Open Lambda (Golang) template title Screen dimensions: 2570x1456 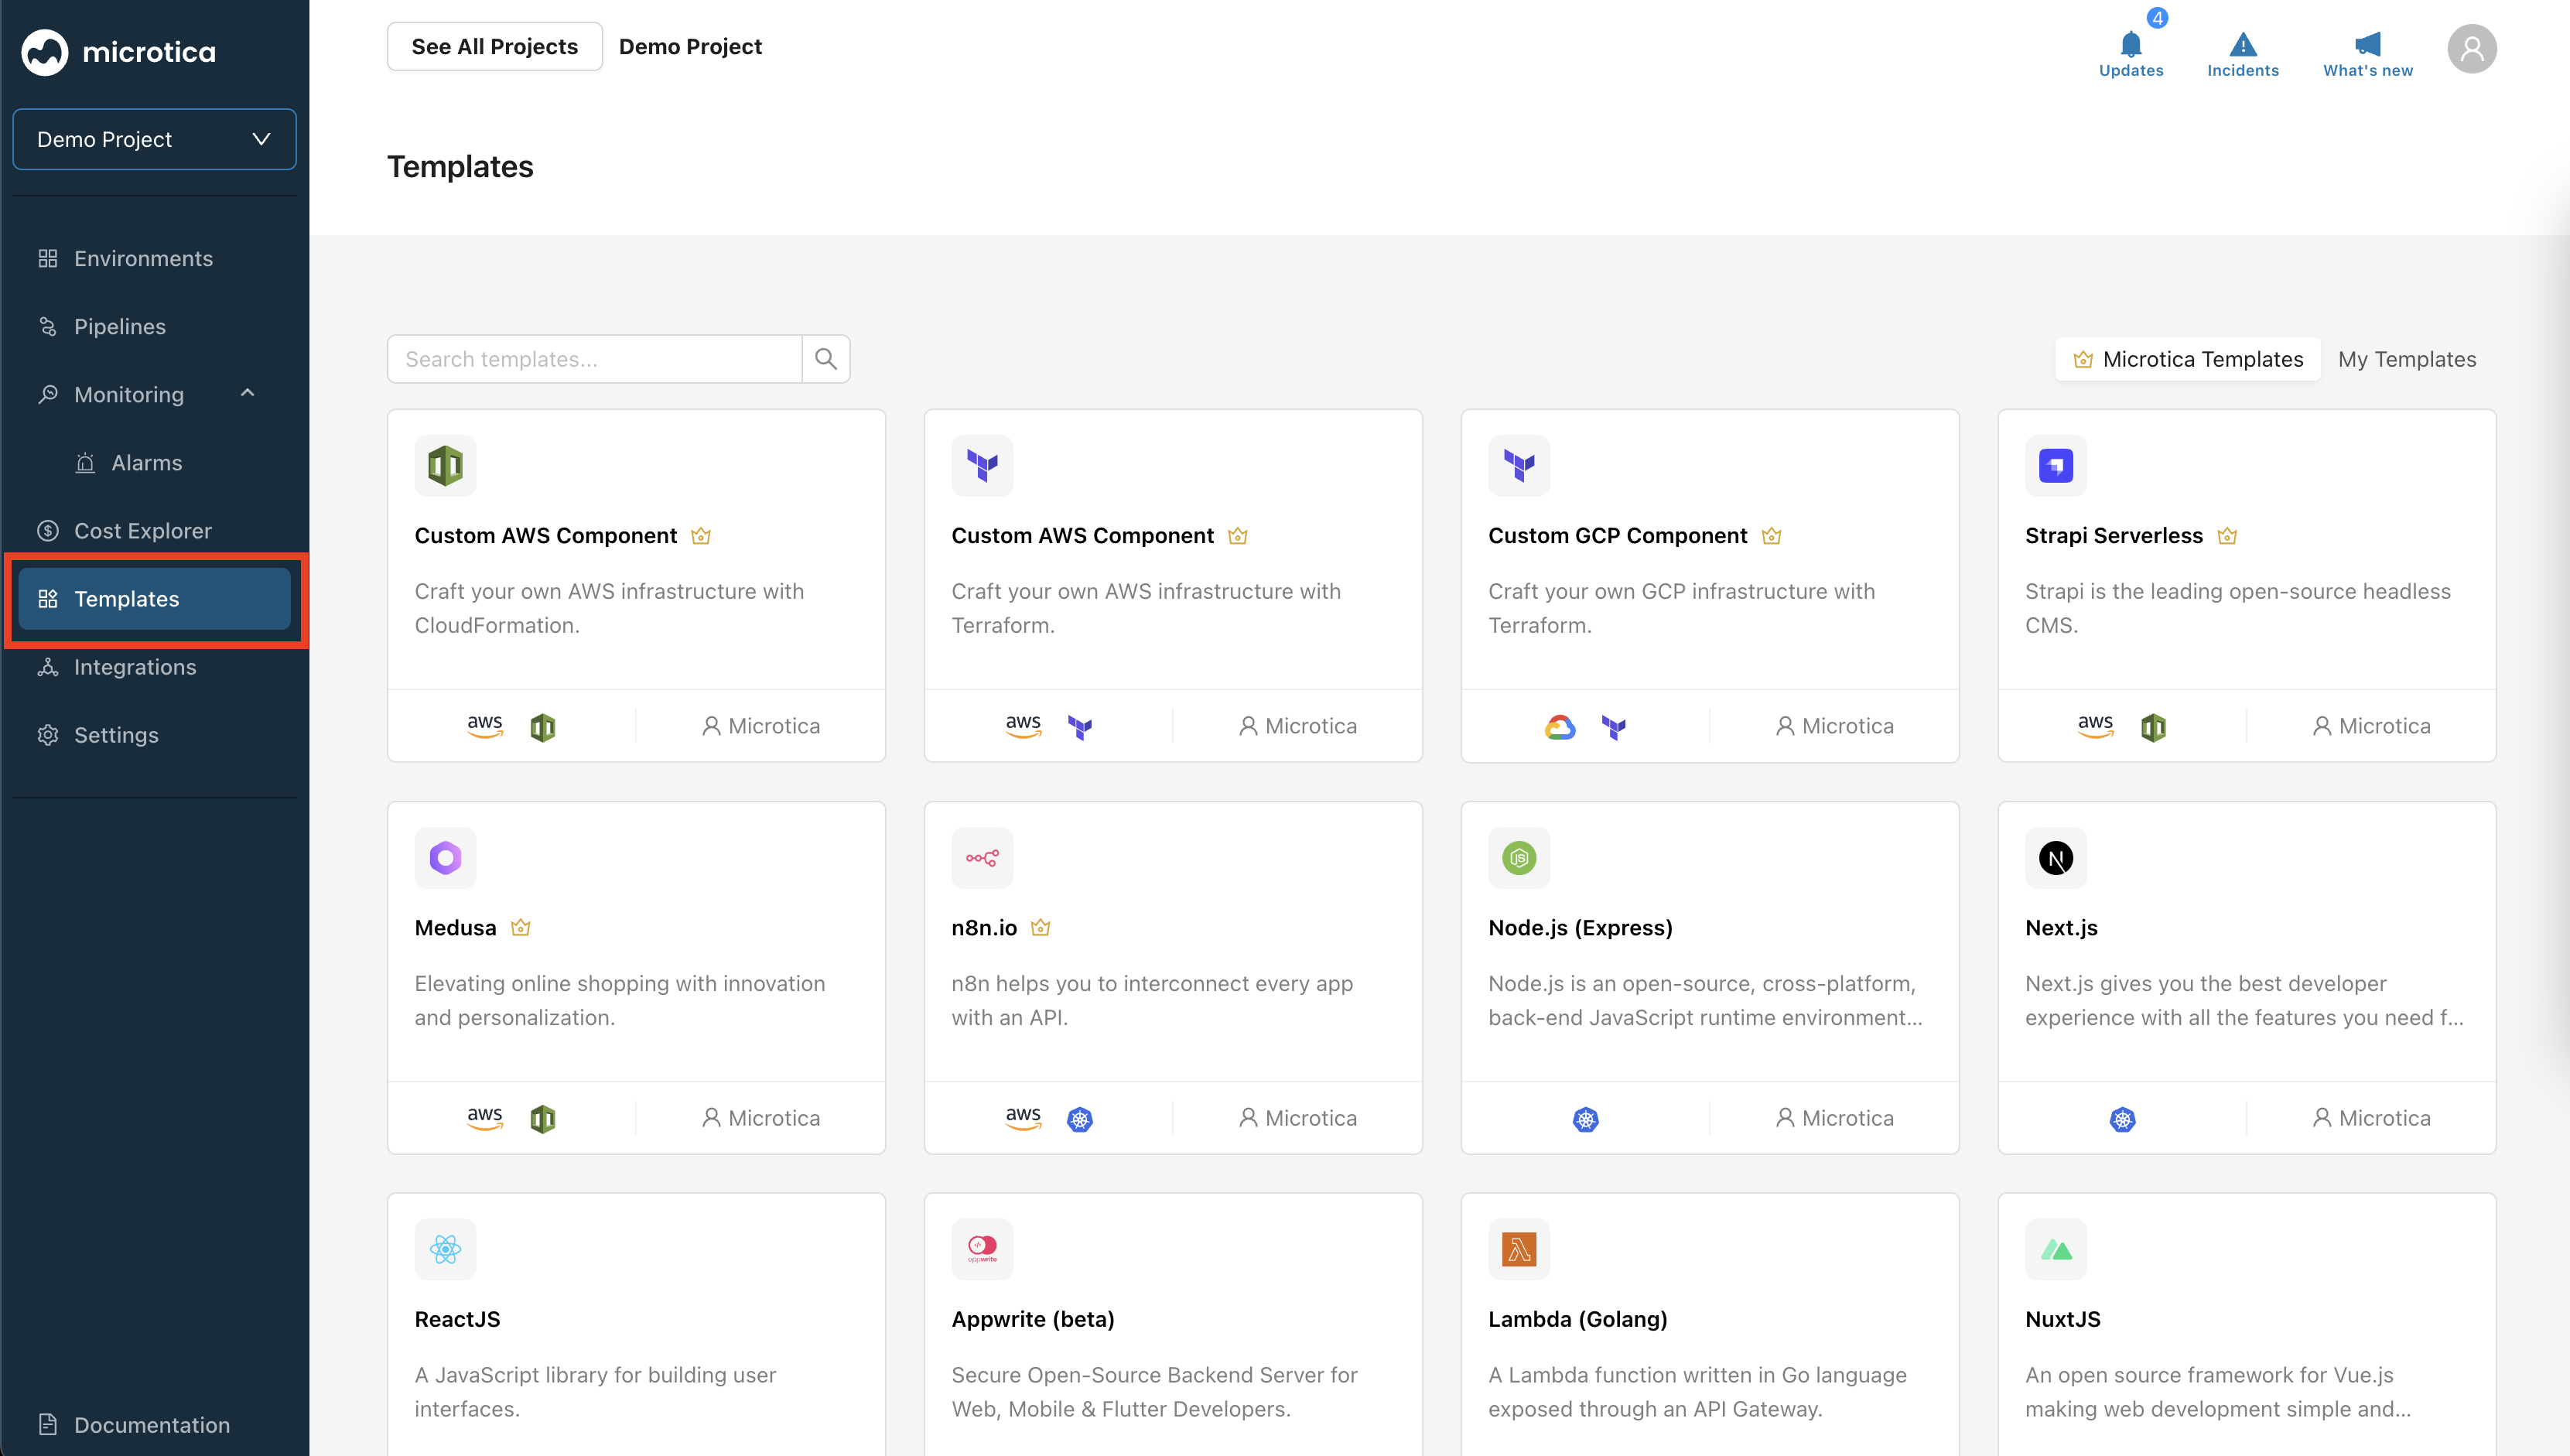1577,1319
